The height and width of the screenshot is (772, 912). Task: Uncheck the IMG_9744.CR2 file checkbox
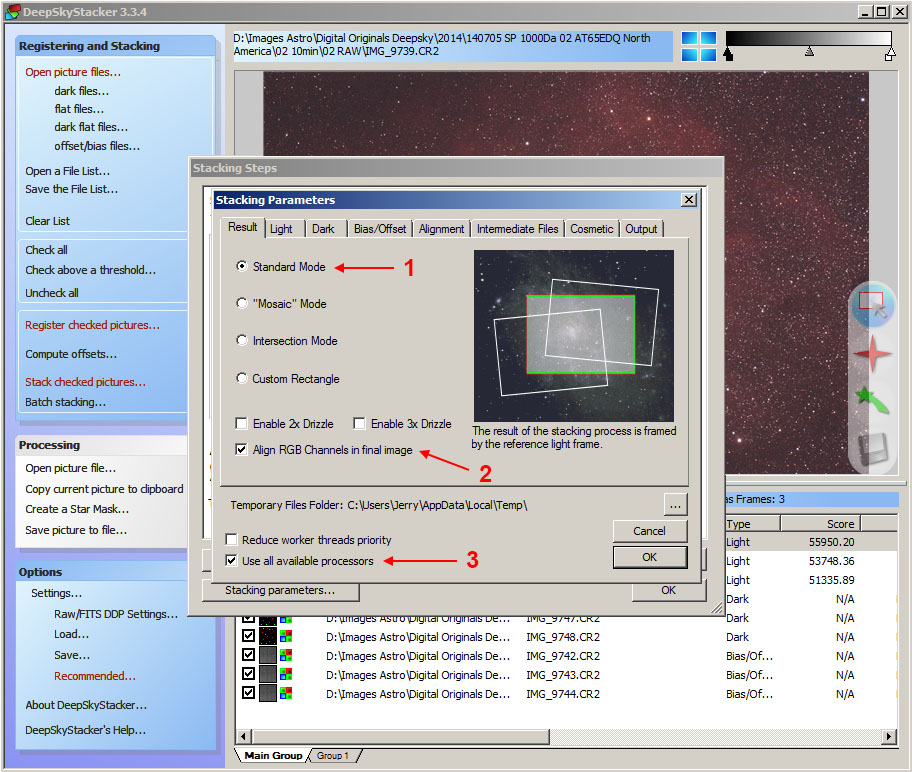[x=248, y=693]
